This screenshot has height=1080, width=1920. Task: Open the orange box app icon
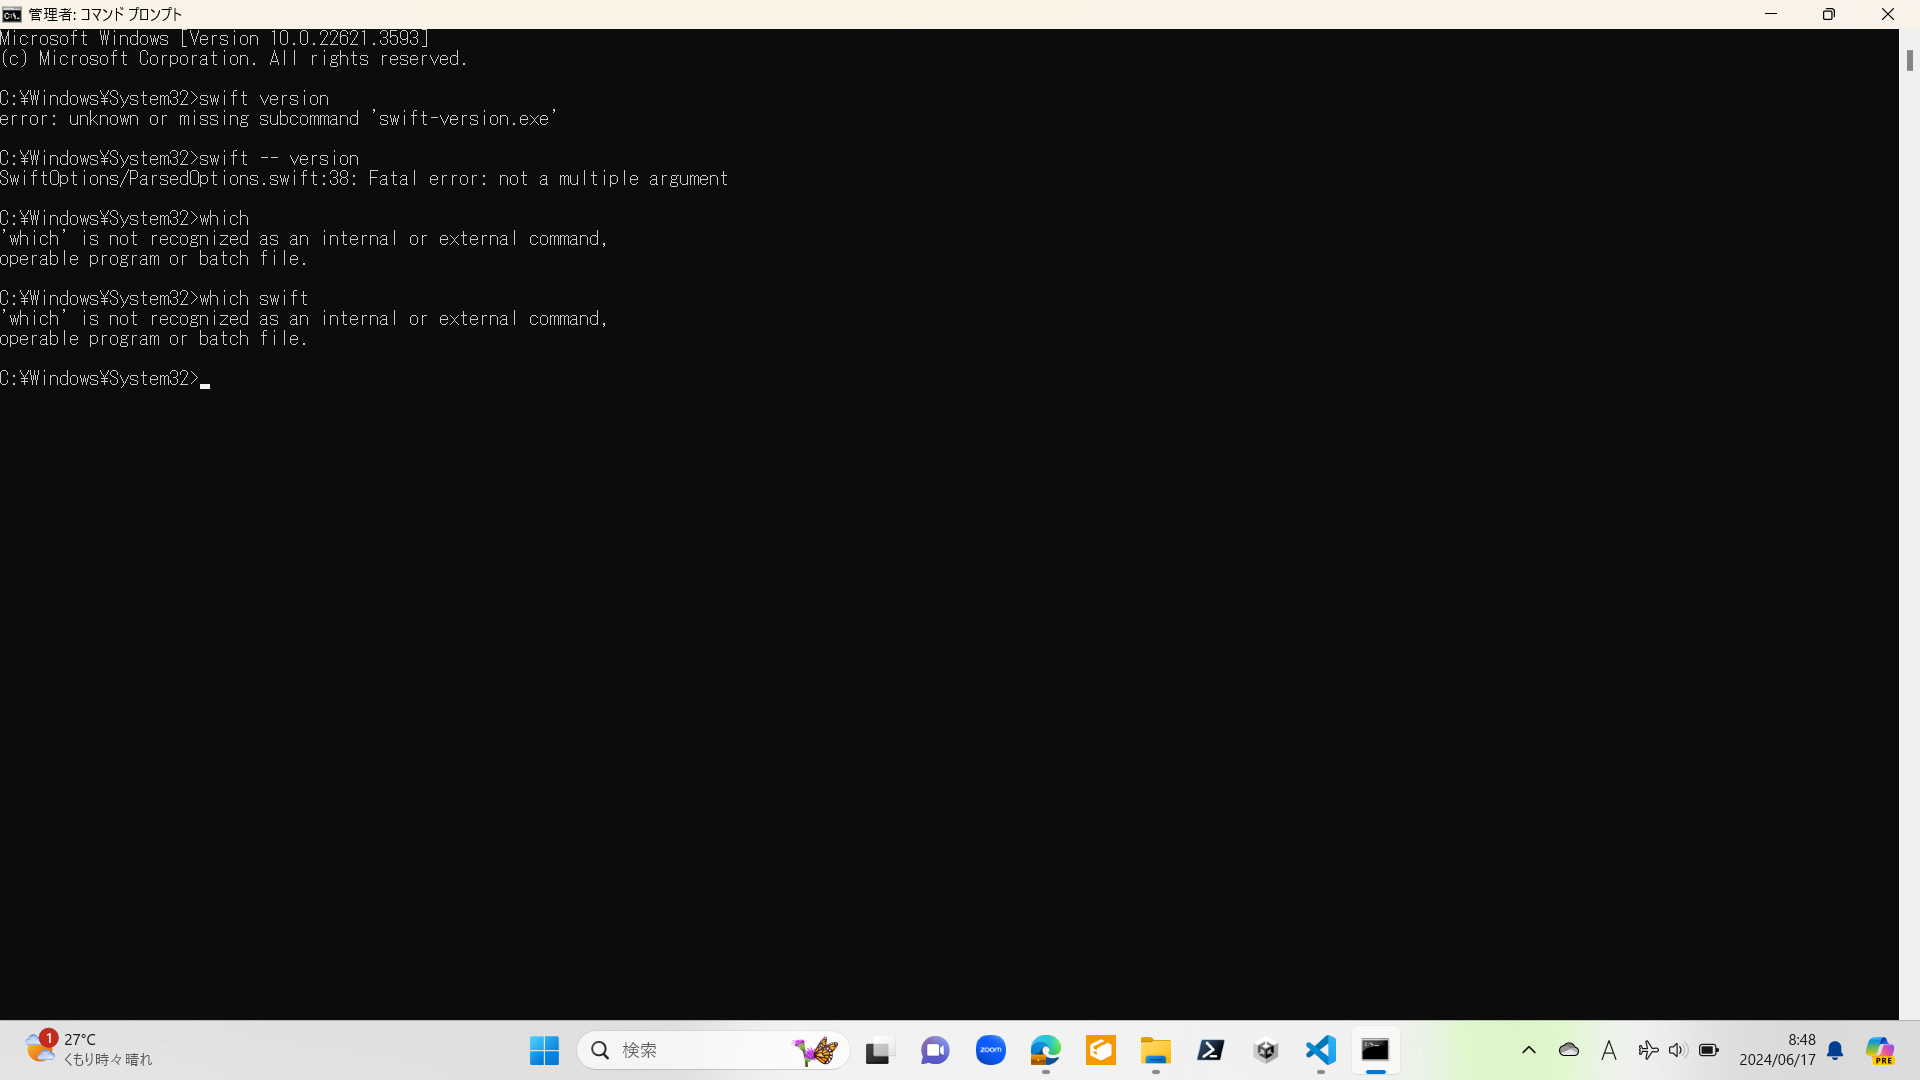[x=1101, y=1050]
